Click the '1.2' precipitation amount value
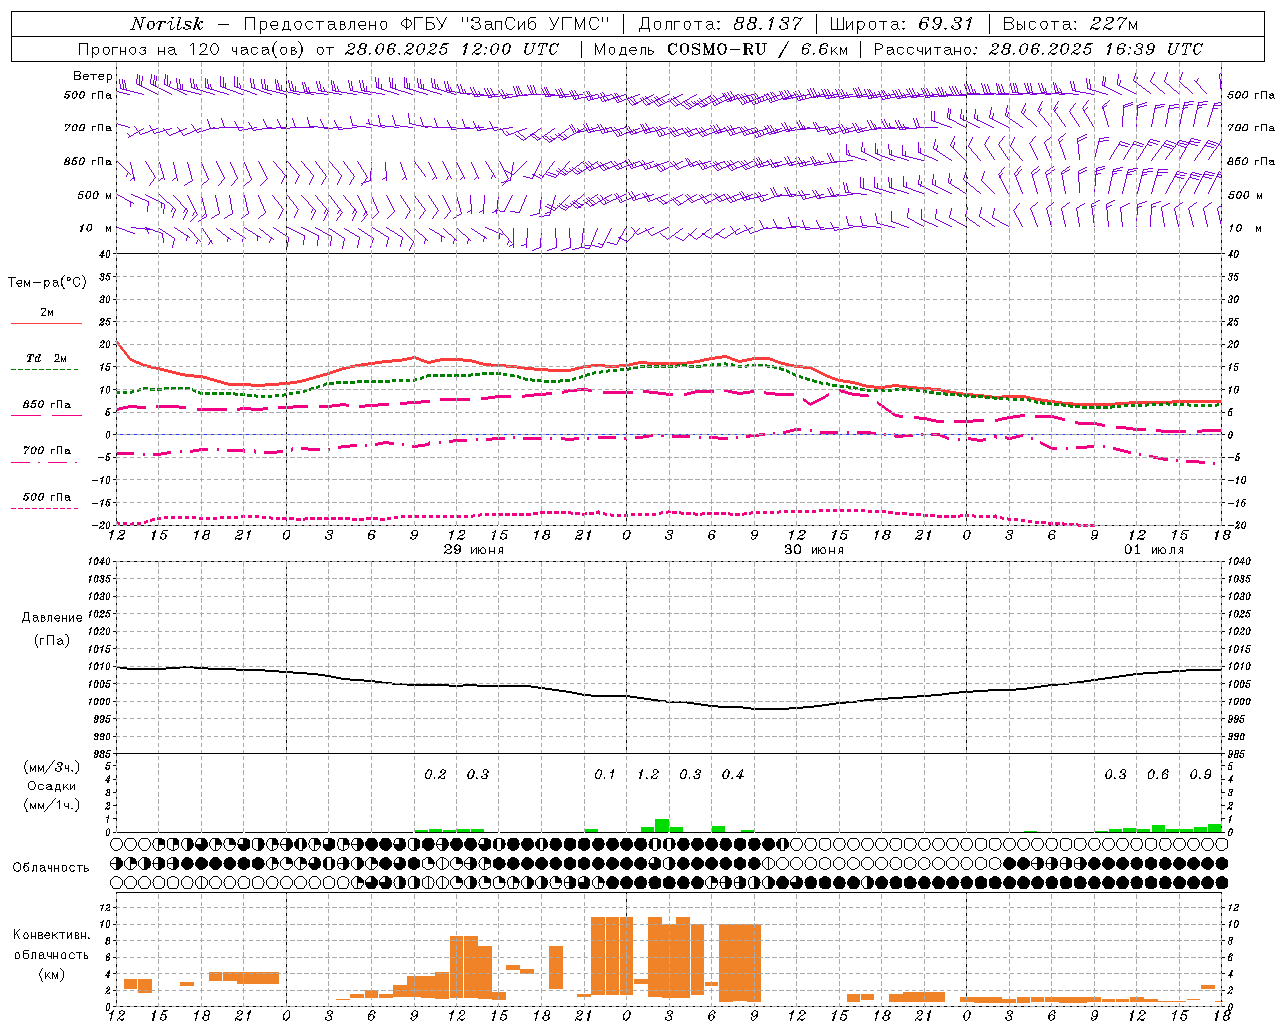The width and height of the screenshot is (1280, 1024). (648, 774)
